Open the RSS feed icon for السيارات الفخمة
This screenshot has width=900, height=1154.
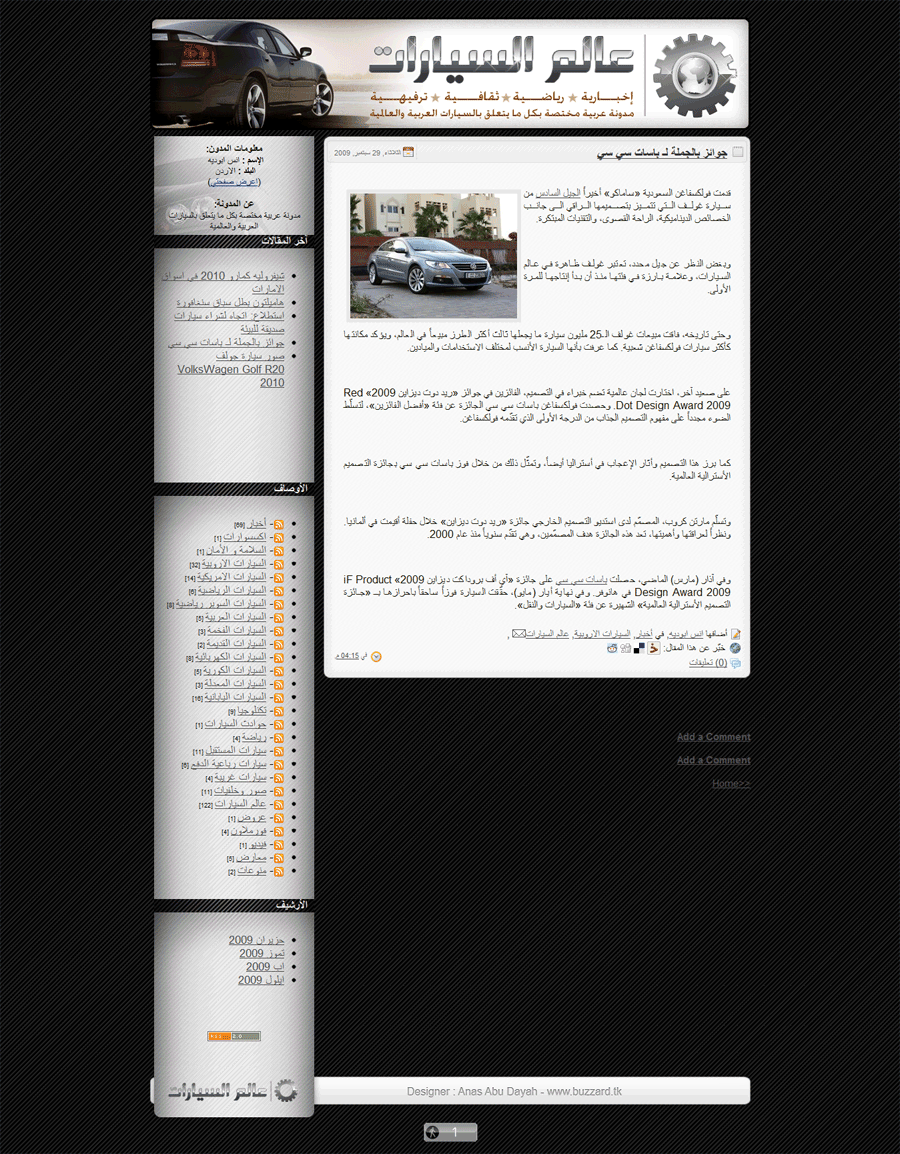pyautogui.click(x=279, y=631)
